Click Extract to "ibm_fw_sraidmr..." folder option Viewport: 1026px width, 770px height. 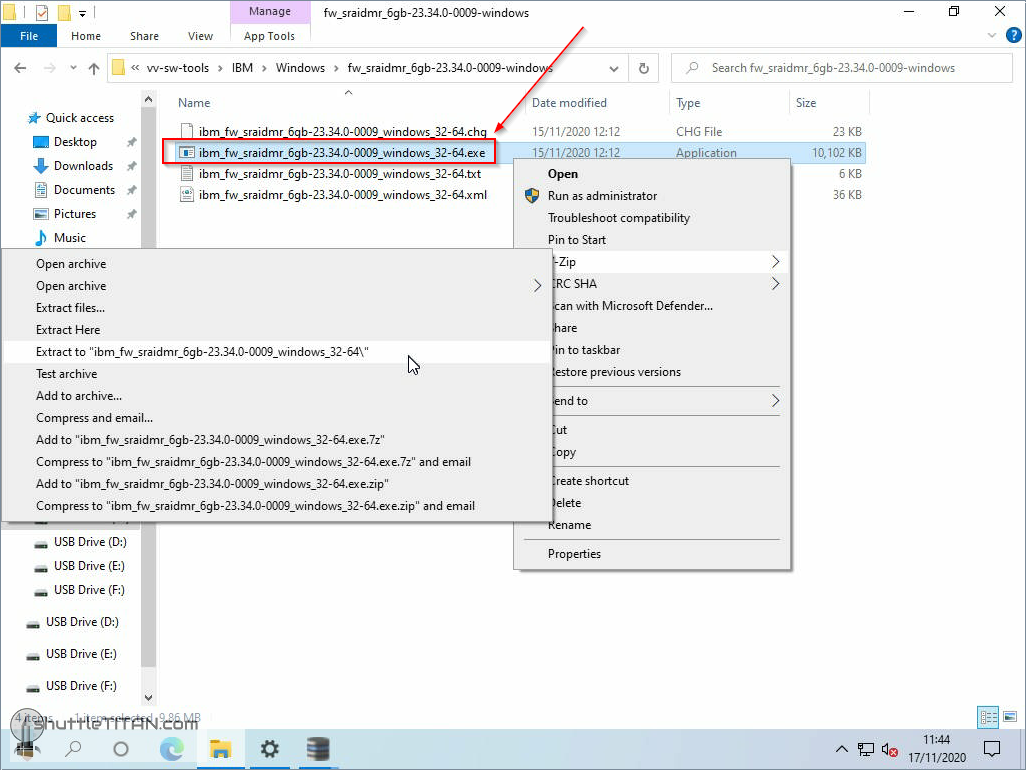[x=202, y=352]
